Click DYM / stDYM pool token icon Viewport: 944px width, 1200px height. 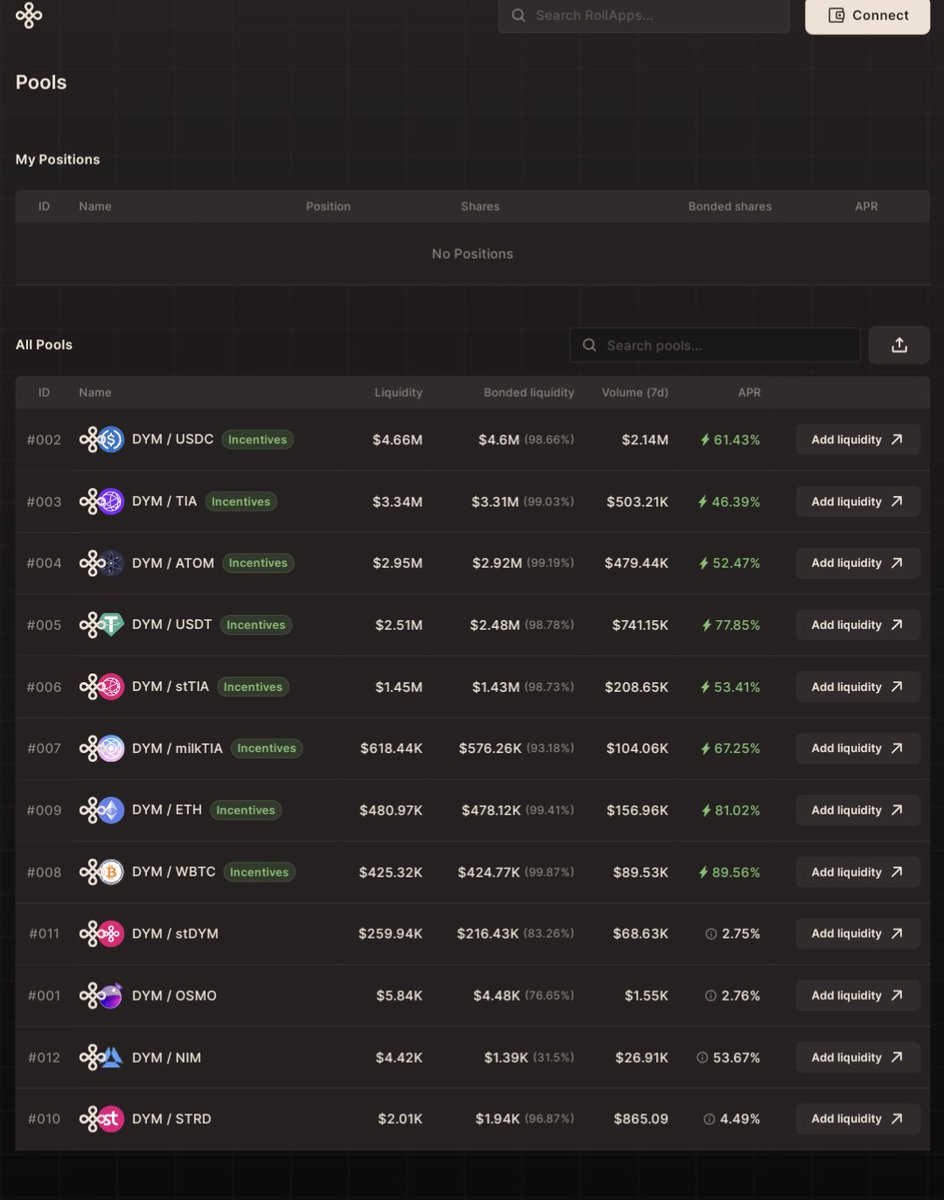(102, 934)
